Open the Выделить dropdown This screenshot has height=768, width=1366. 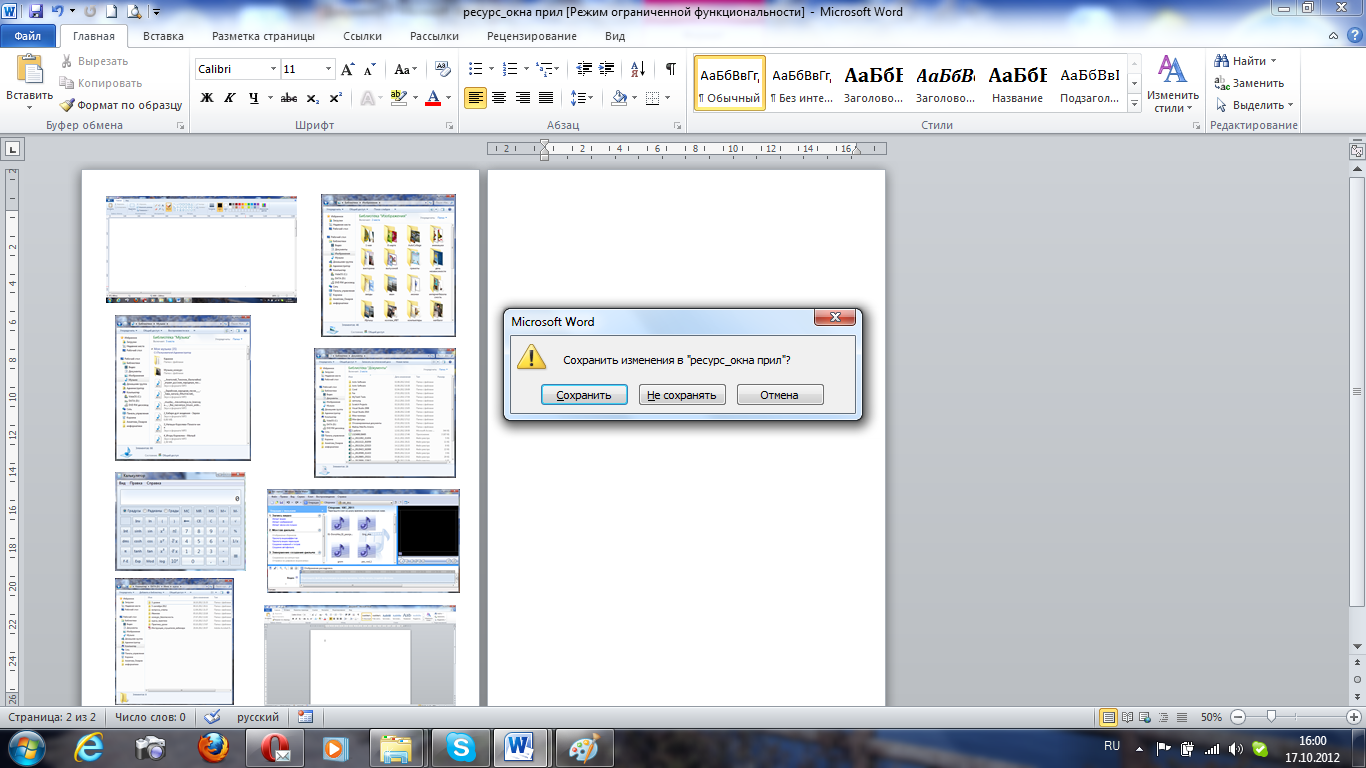click(1254, 105)
